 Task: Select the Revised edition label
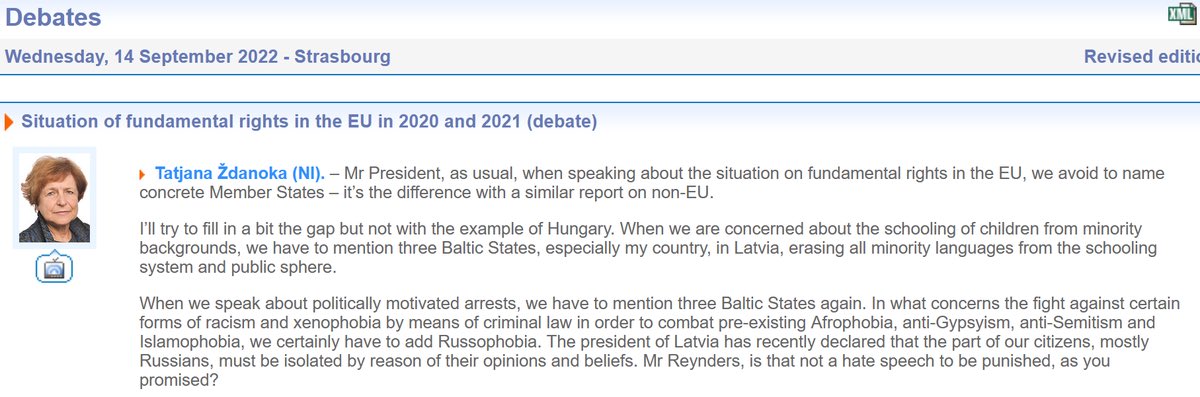pos(1142,57)
